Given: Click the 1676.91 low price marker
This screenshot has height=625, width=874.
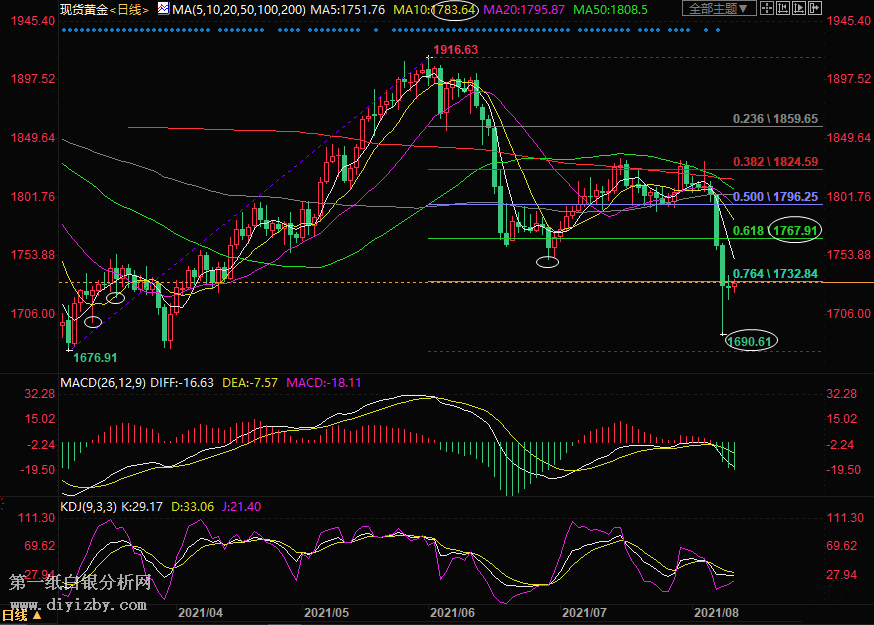Looking at the screenshot, I should [96, 357].
